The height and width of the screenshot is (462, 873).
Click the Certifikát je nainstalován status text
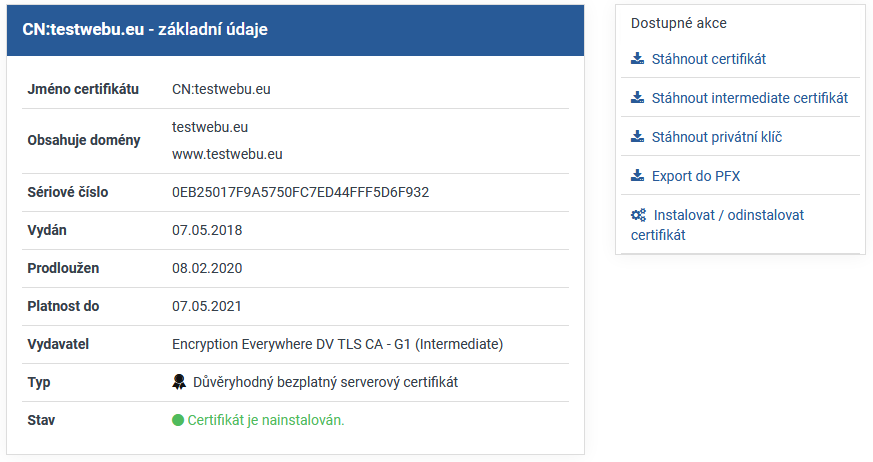coord(265,420)
